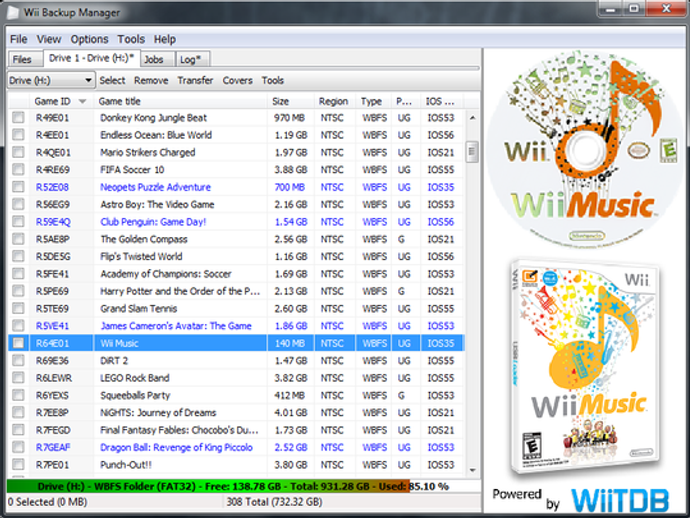The image size is (690, 518).
Task: Check the Neopets Puzzle Adventure checkbox
Action: 18,187
